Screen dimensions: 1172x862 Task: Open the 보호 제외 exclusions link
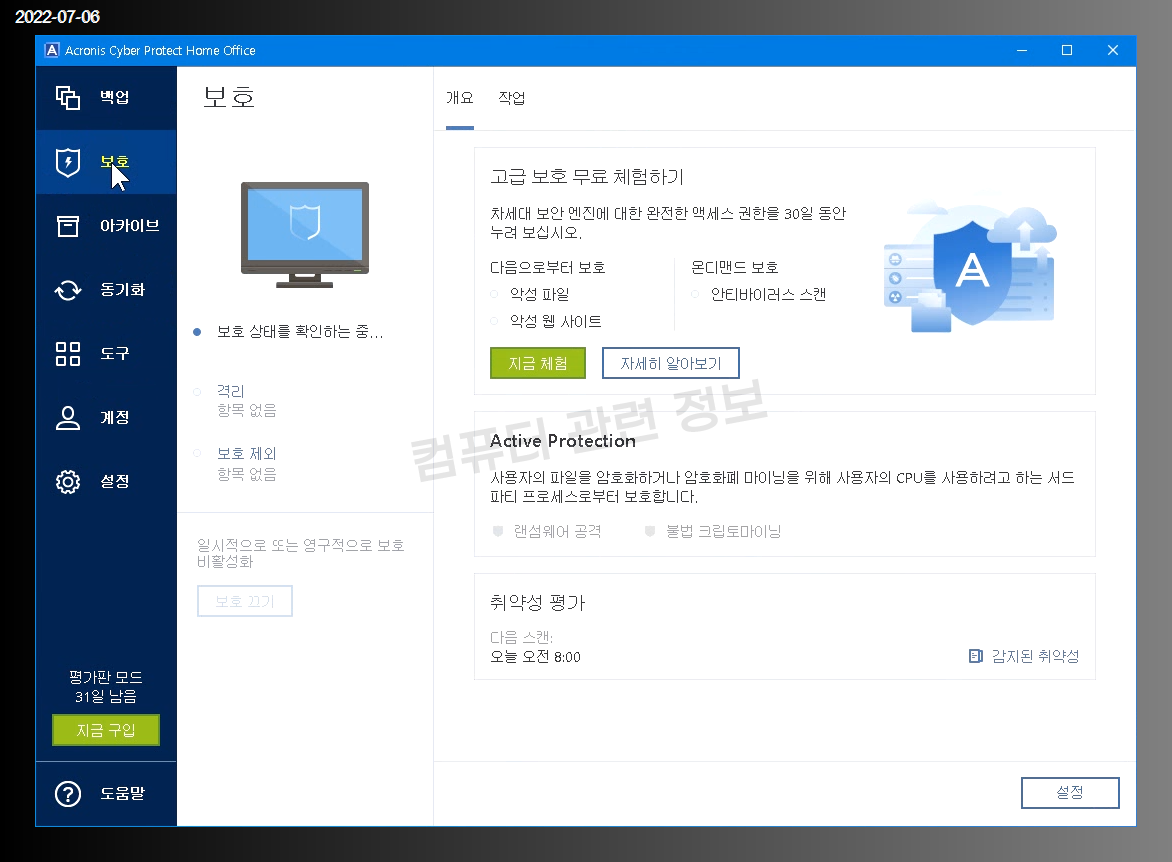click(x=247, y=454)
